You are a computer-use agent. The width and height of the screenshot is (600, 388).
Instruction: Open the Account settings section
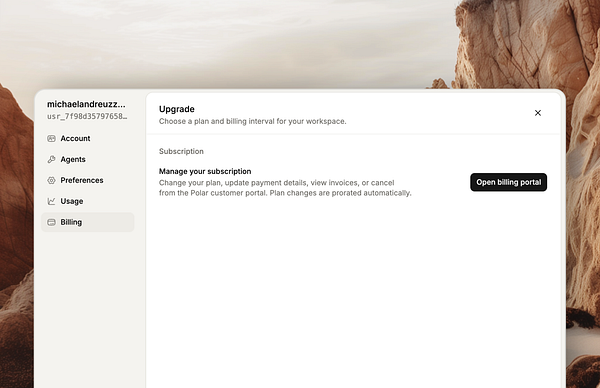[x=87, y=139]
